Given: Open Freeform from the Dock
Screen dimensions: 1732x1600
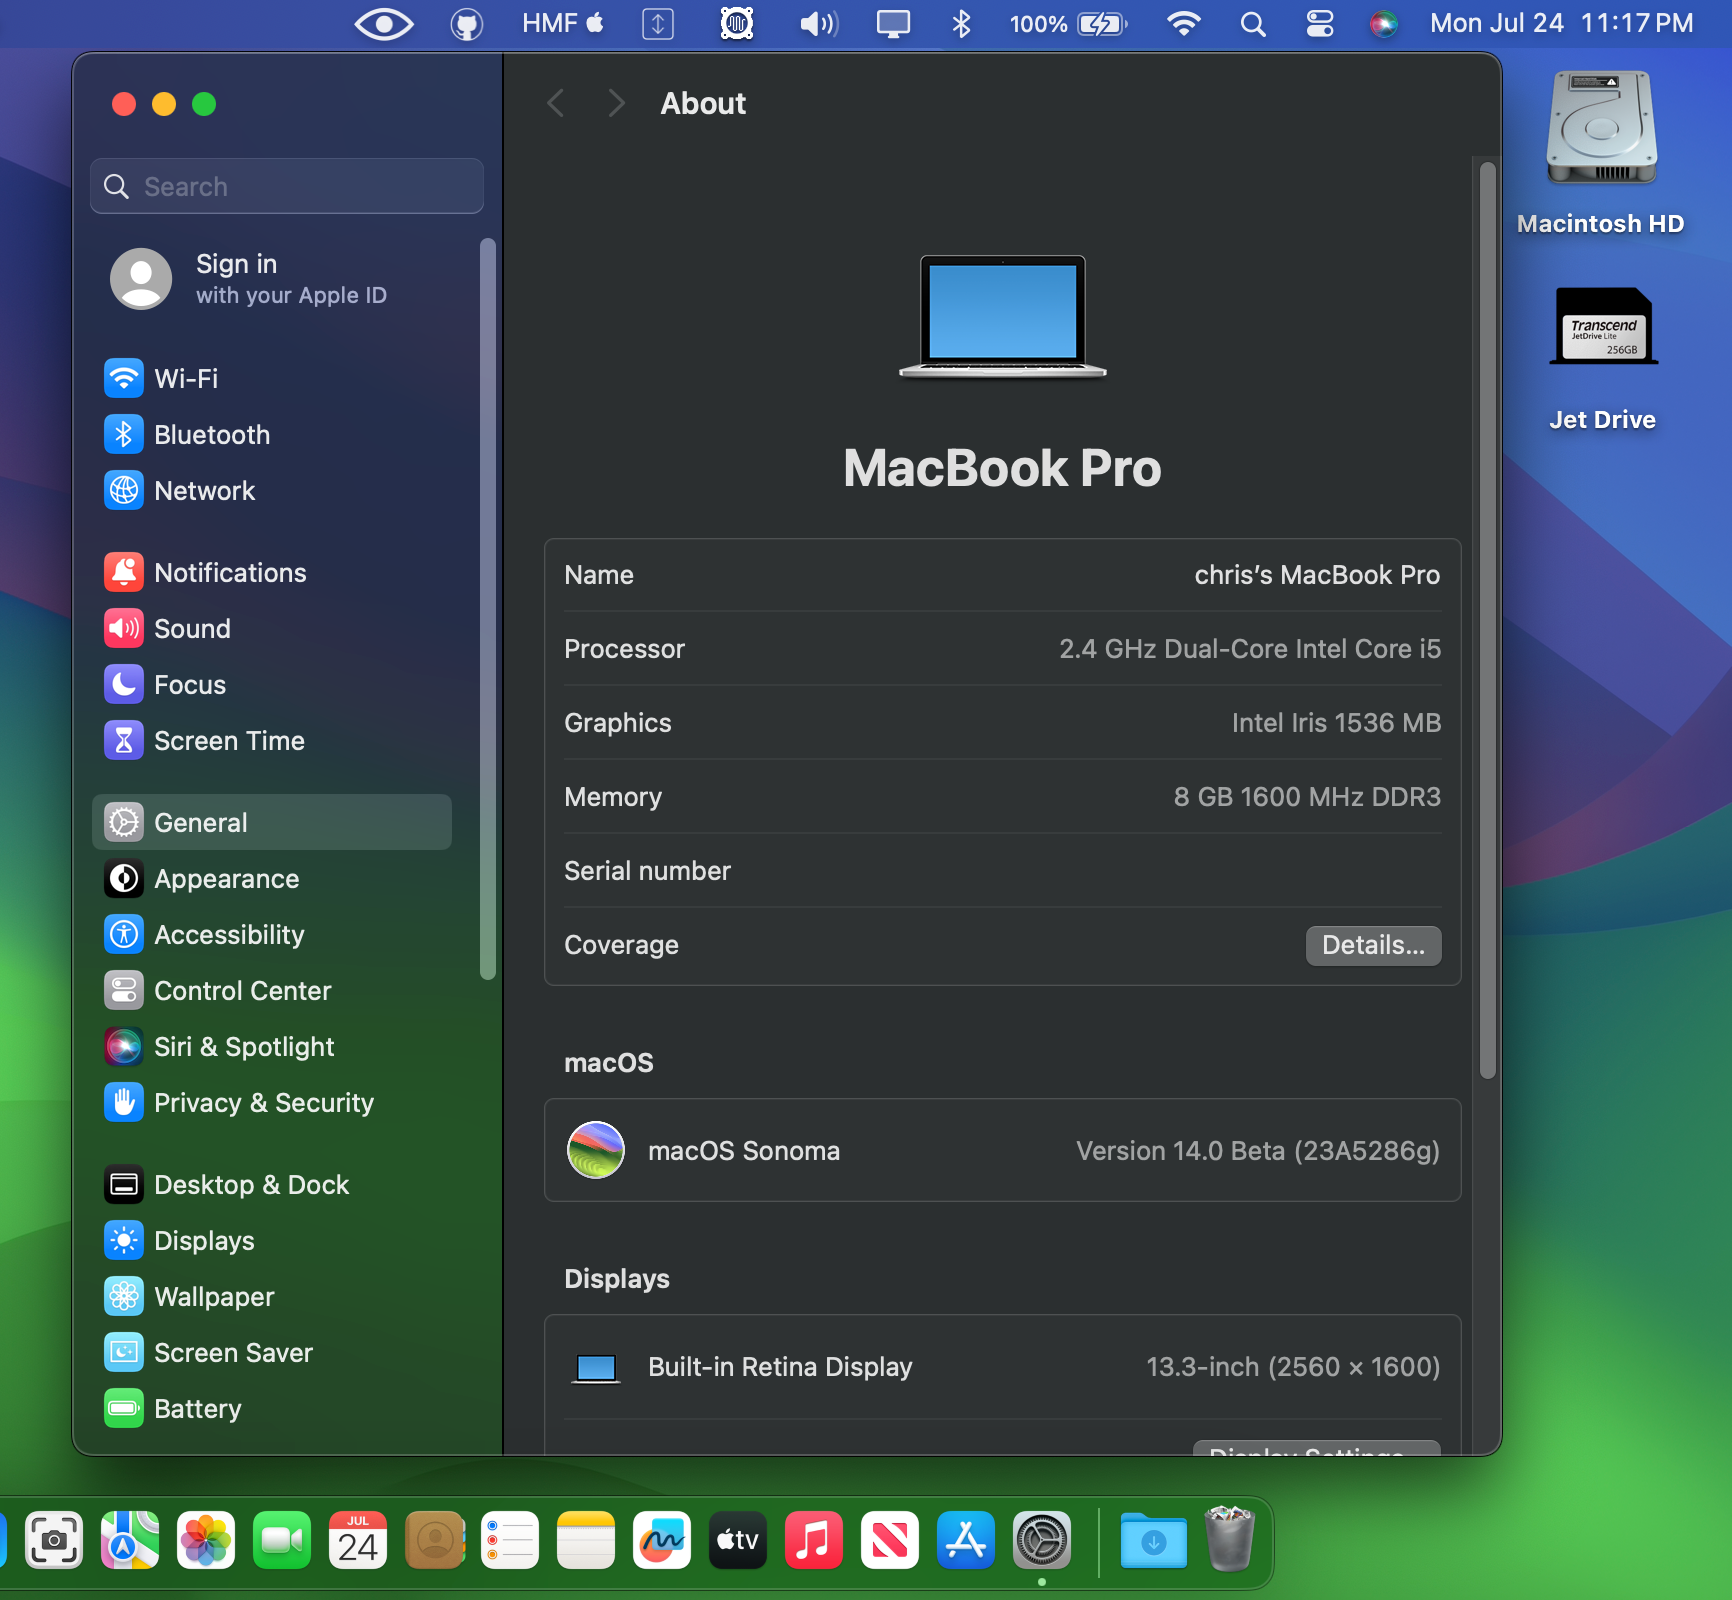Looking at the screenshot, I should (x=662, y=1540).
